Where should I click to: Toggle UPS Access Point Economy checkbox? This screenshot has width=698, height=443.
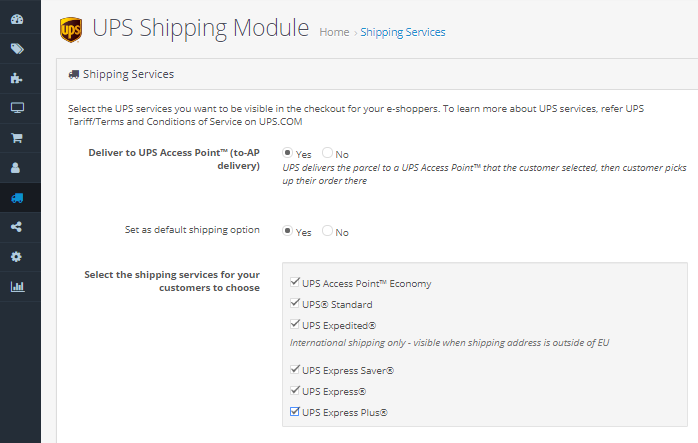[x=294, y=282]
